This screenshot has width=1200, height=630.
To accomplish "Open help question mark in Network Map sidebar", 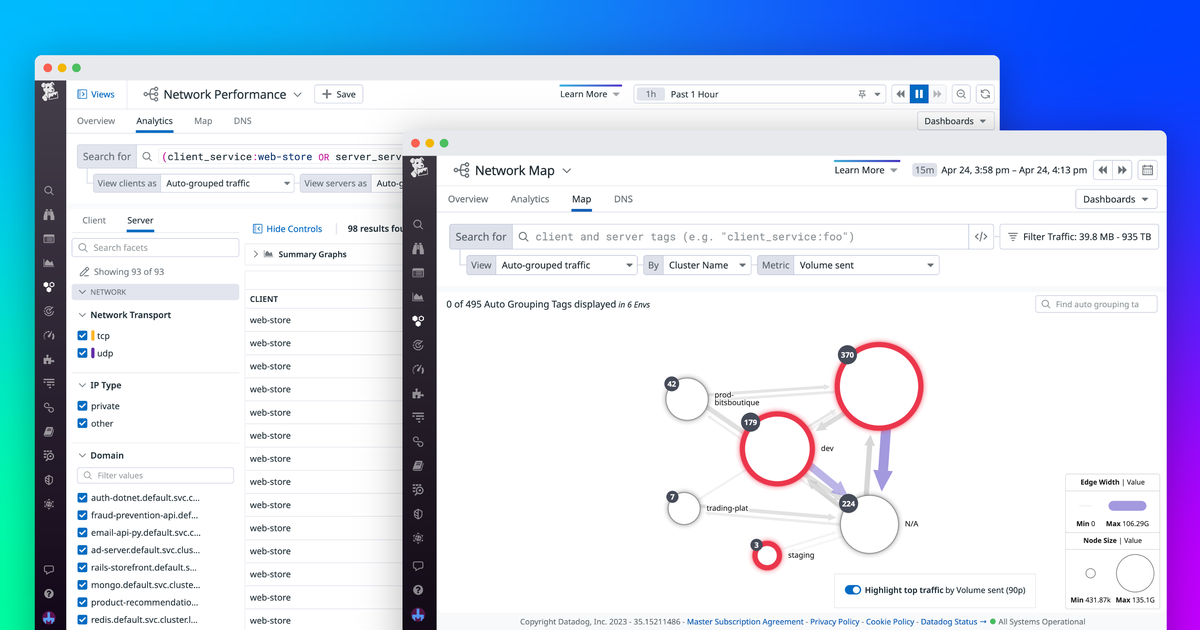I will pos(419,590).
